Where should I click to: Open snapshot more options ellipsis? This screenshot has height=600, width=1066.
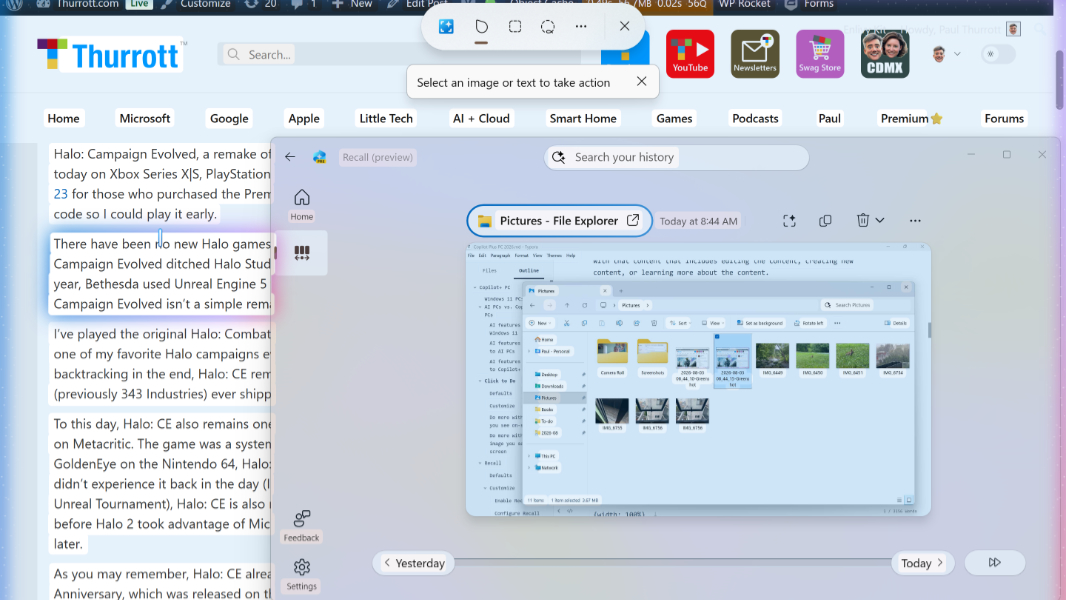(915, 221)
